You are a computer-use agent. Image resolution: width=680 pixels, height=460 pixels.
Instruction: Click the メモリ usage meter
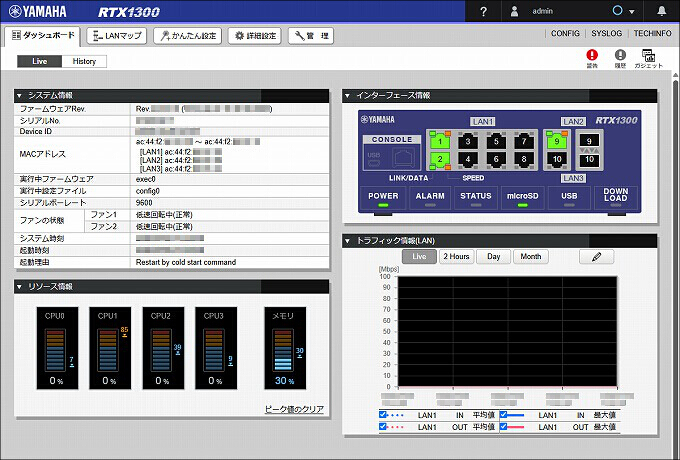[x=285, y=348]
